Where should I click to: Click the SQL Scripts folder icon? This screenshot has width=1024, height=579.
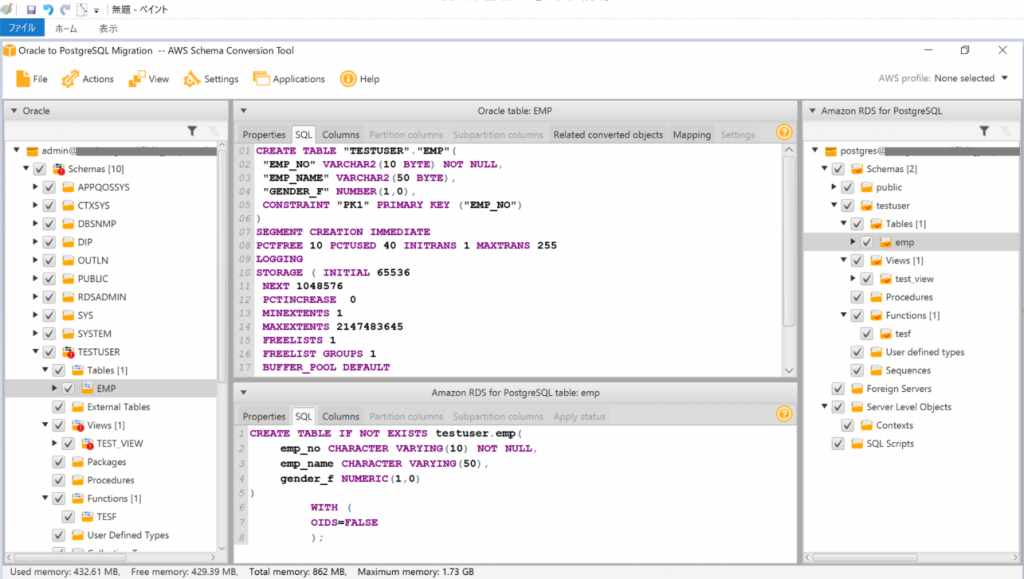pyautogui.click(x=857, y=443)
